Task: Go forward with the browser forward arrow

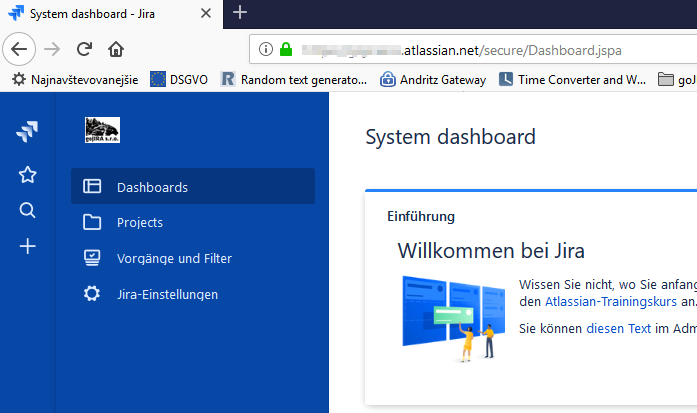Action: point(52,49)
